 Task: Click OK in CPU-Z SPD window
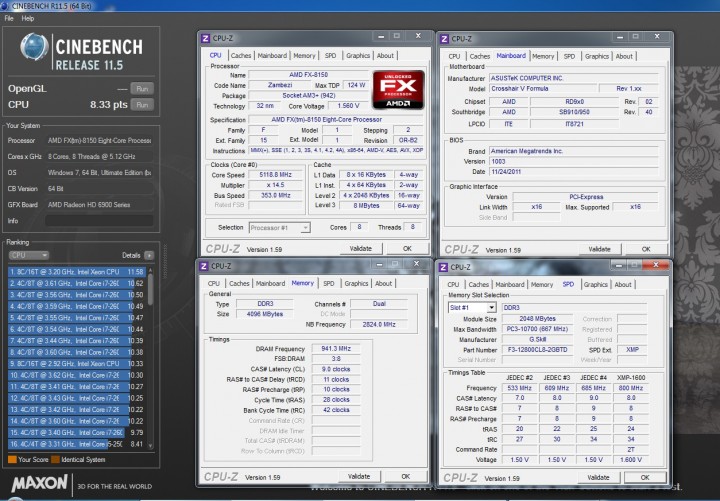pyautogui.click(x=645, y=478)
